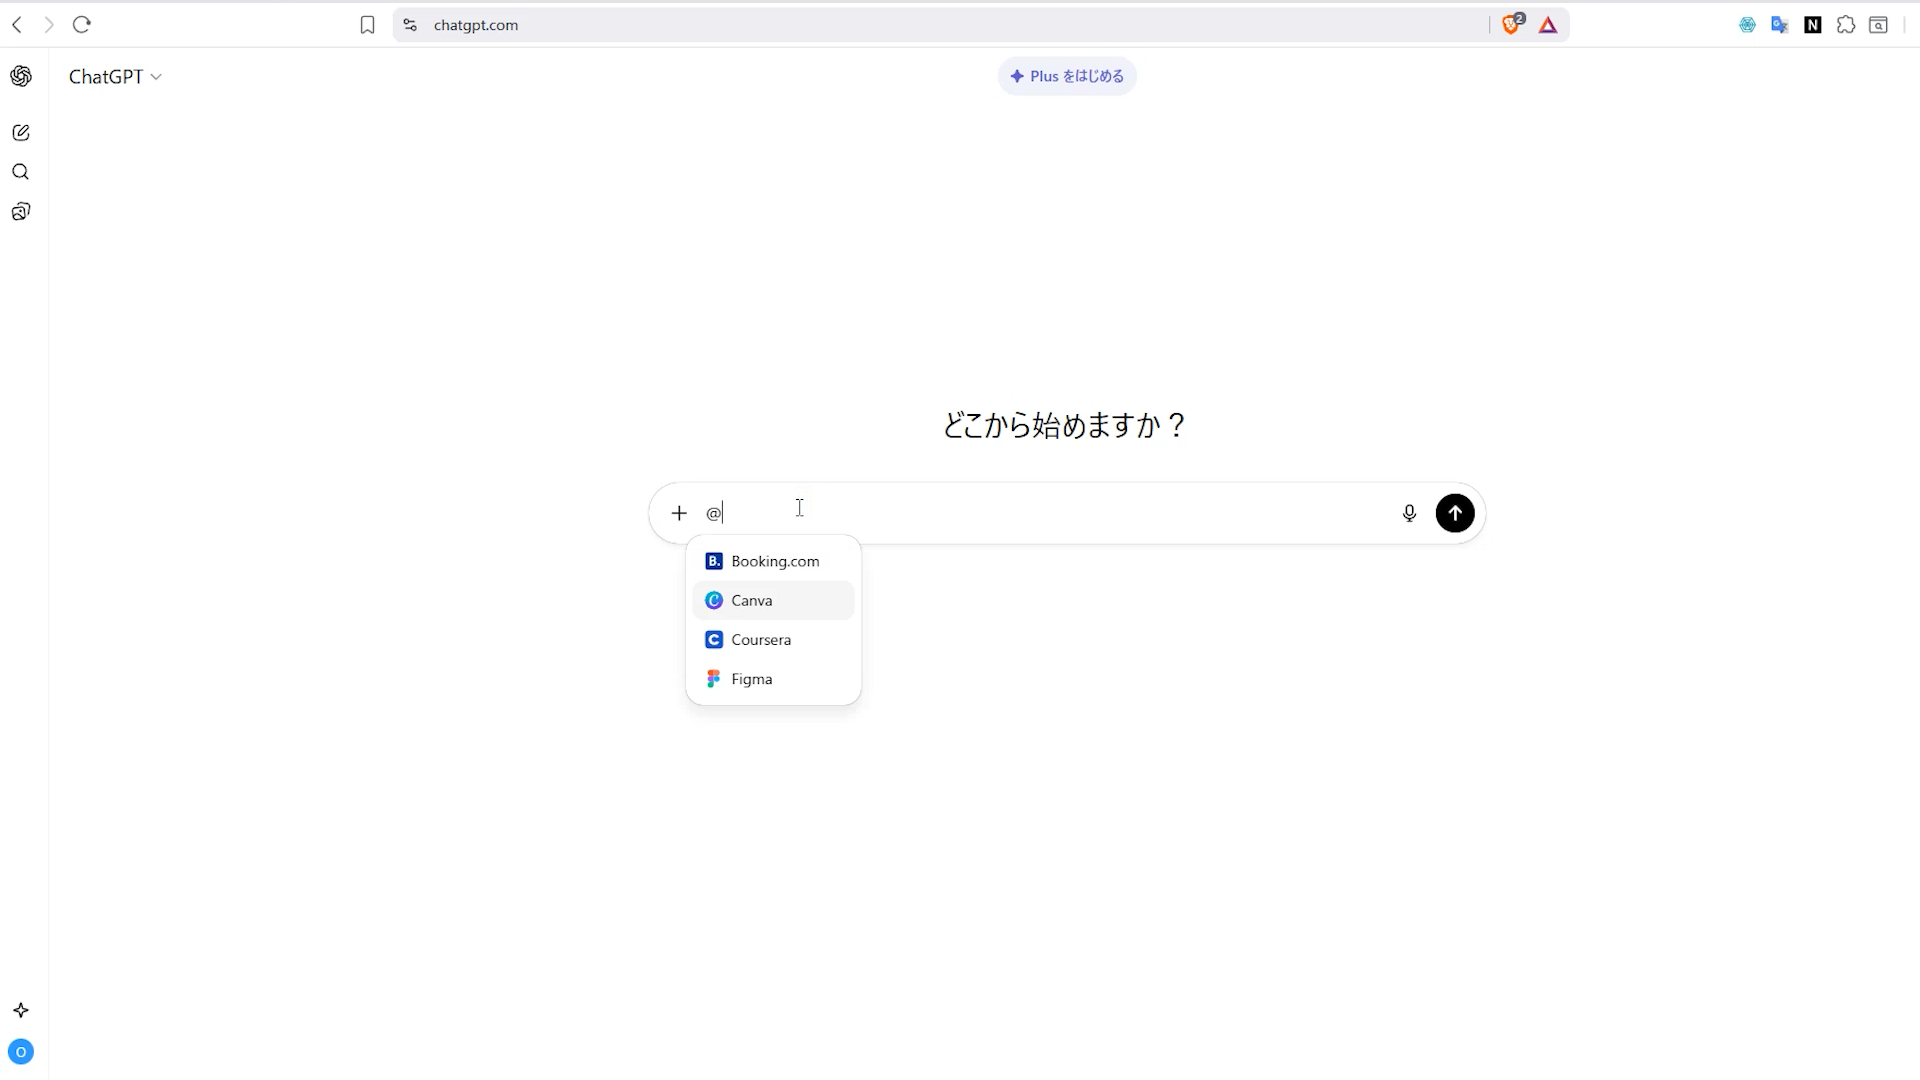Image resolution: width=1920 pixels, height=1080 pixels.
Task: Open chat search via the magnifier icon
Action: point(21,172)
